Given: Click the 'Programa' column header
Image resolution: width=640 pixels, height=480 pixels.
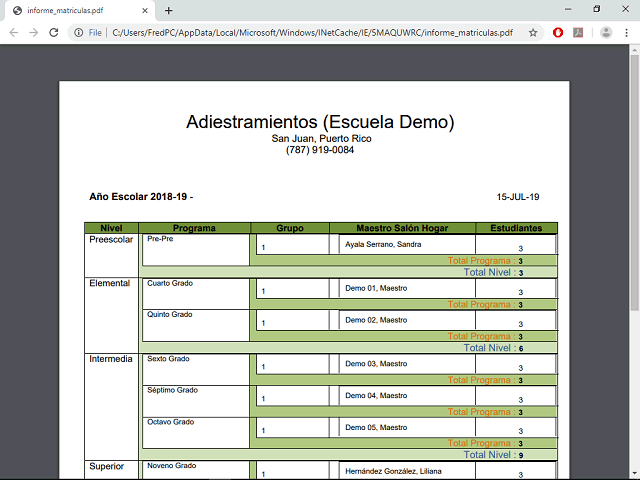Looking at the screenshot, I should click(194, 228).
